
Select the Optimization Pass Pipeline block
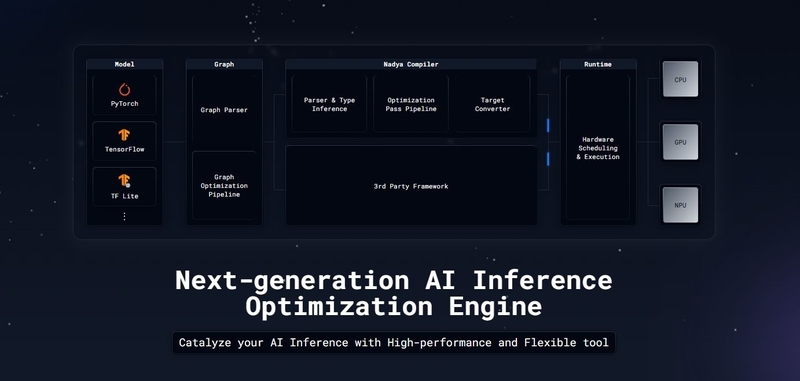[x=411, y=104]
